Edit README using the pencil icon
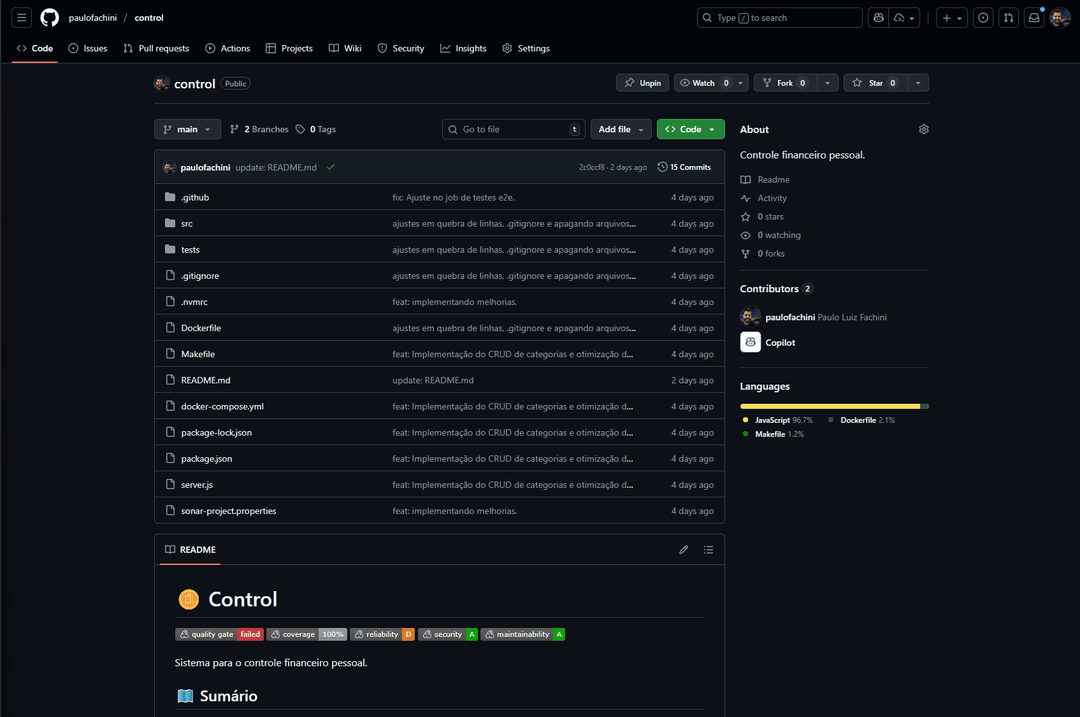 [684, 550]
